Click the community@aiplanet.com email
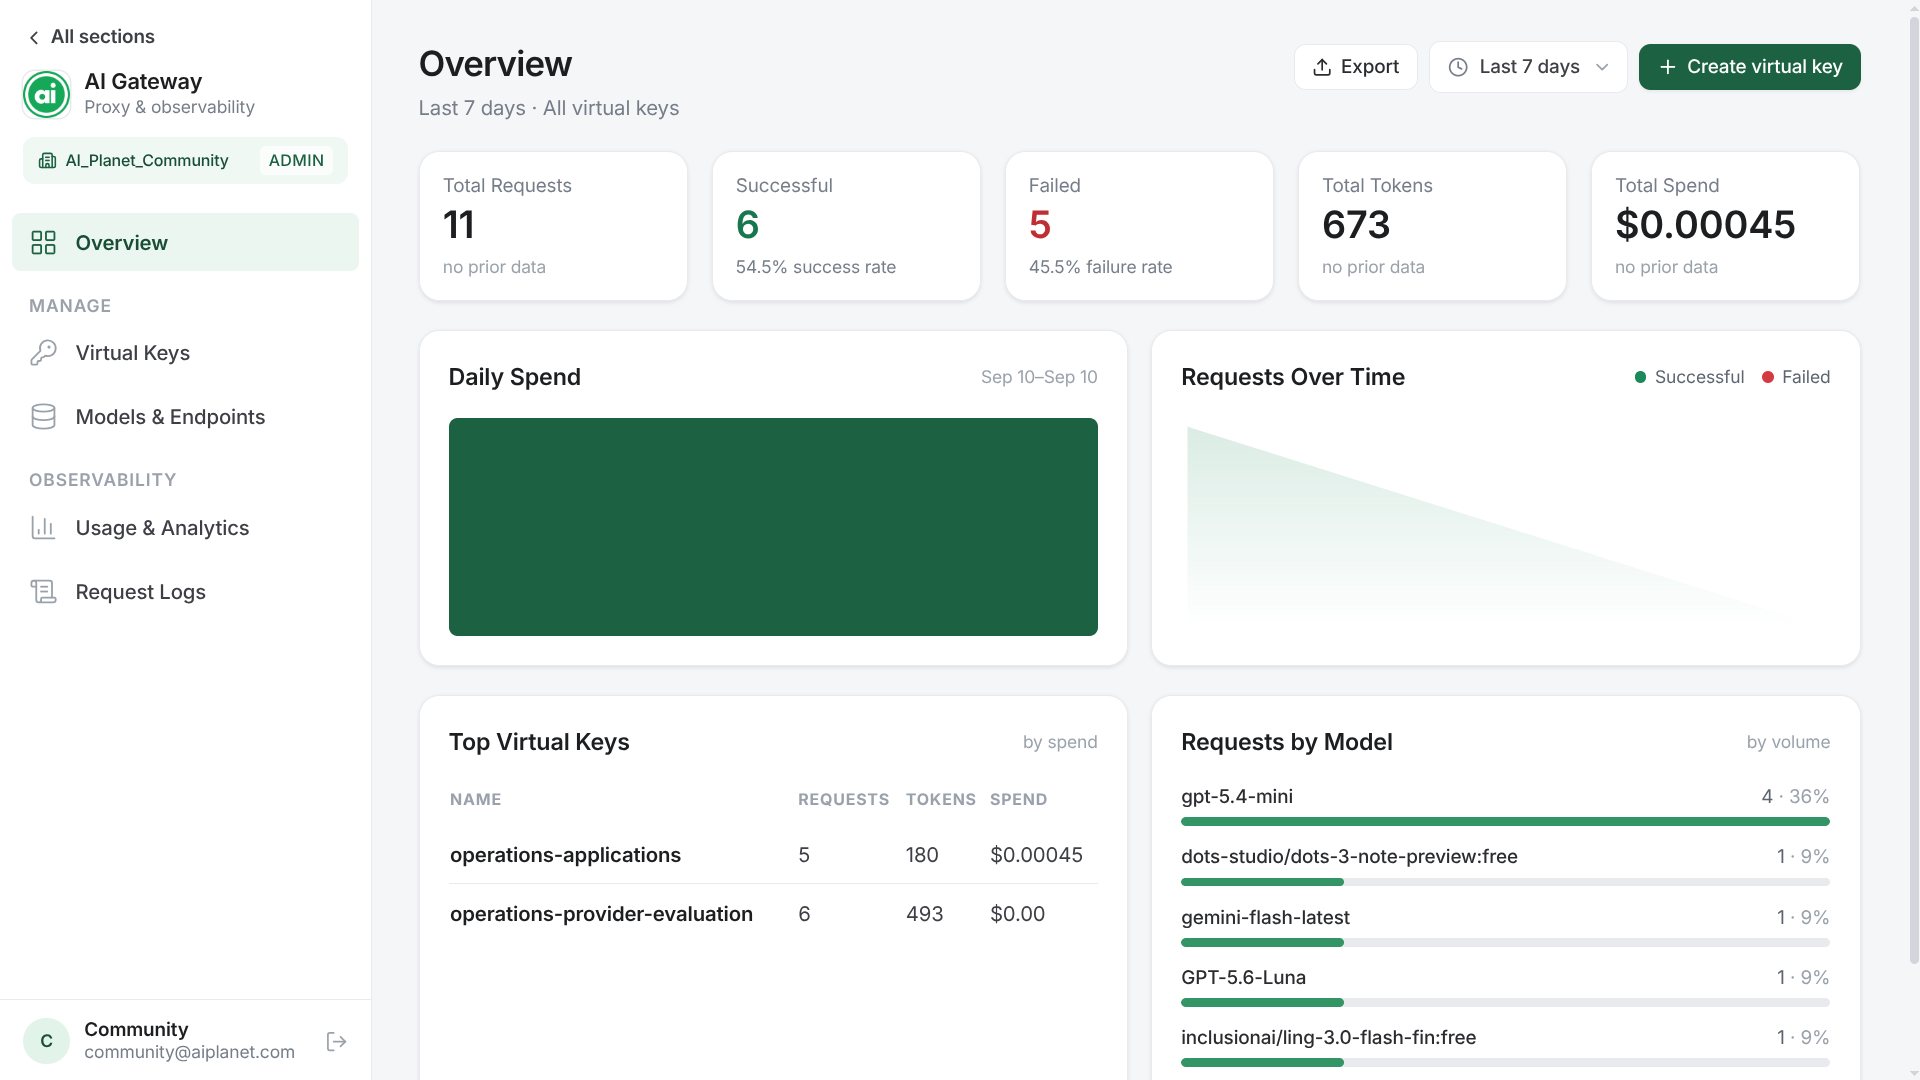This screenshot has height=1080, width=1920. [x=189, y=1052]
